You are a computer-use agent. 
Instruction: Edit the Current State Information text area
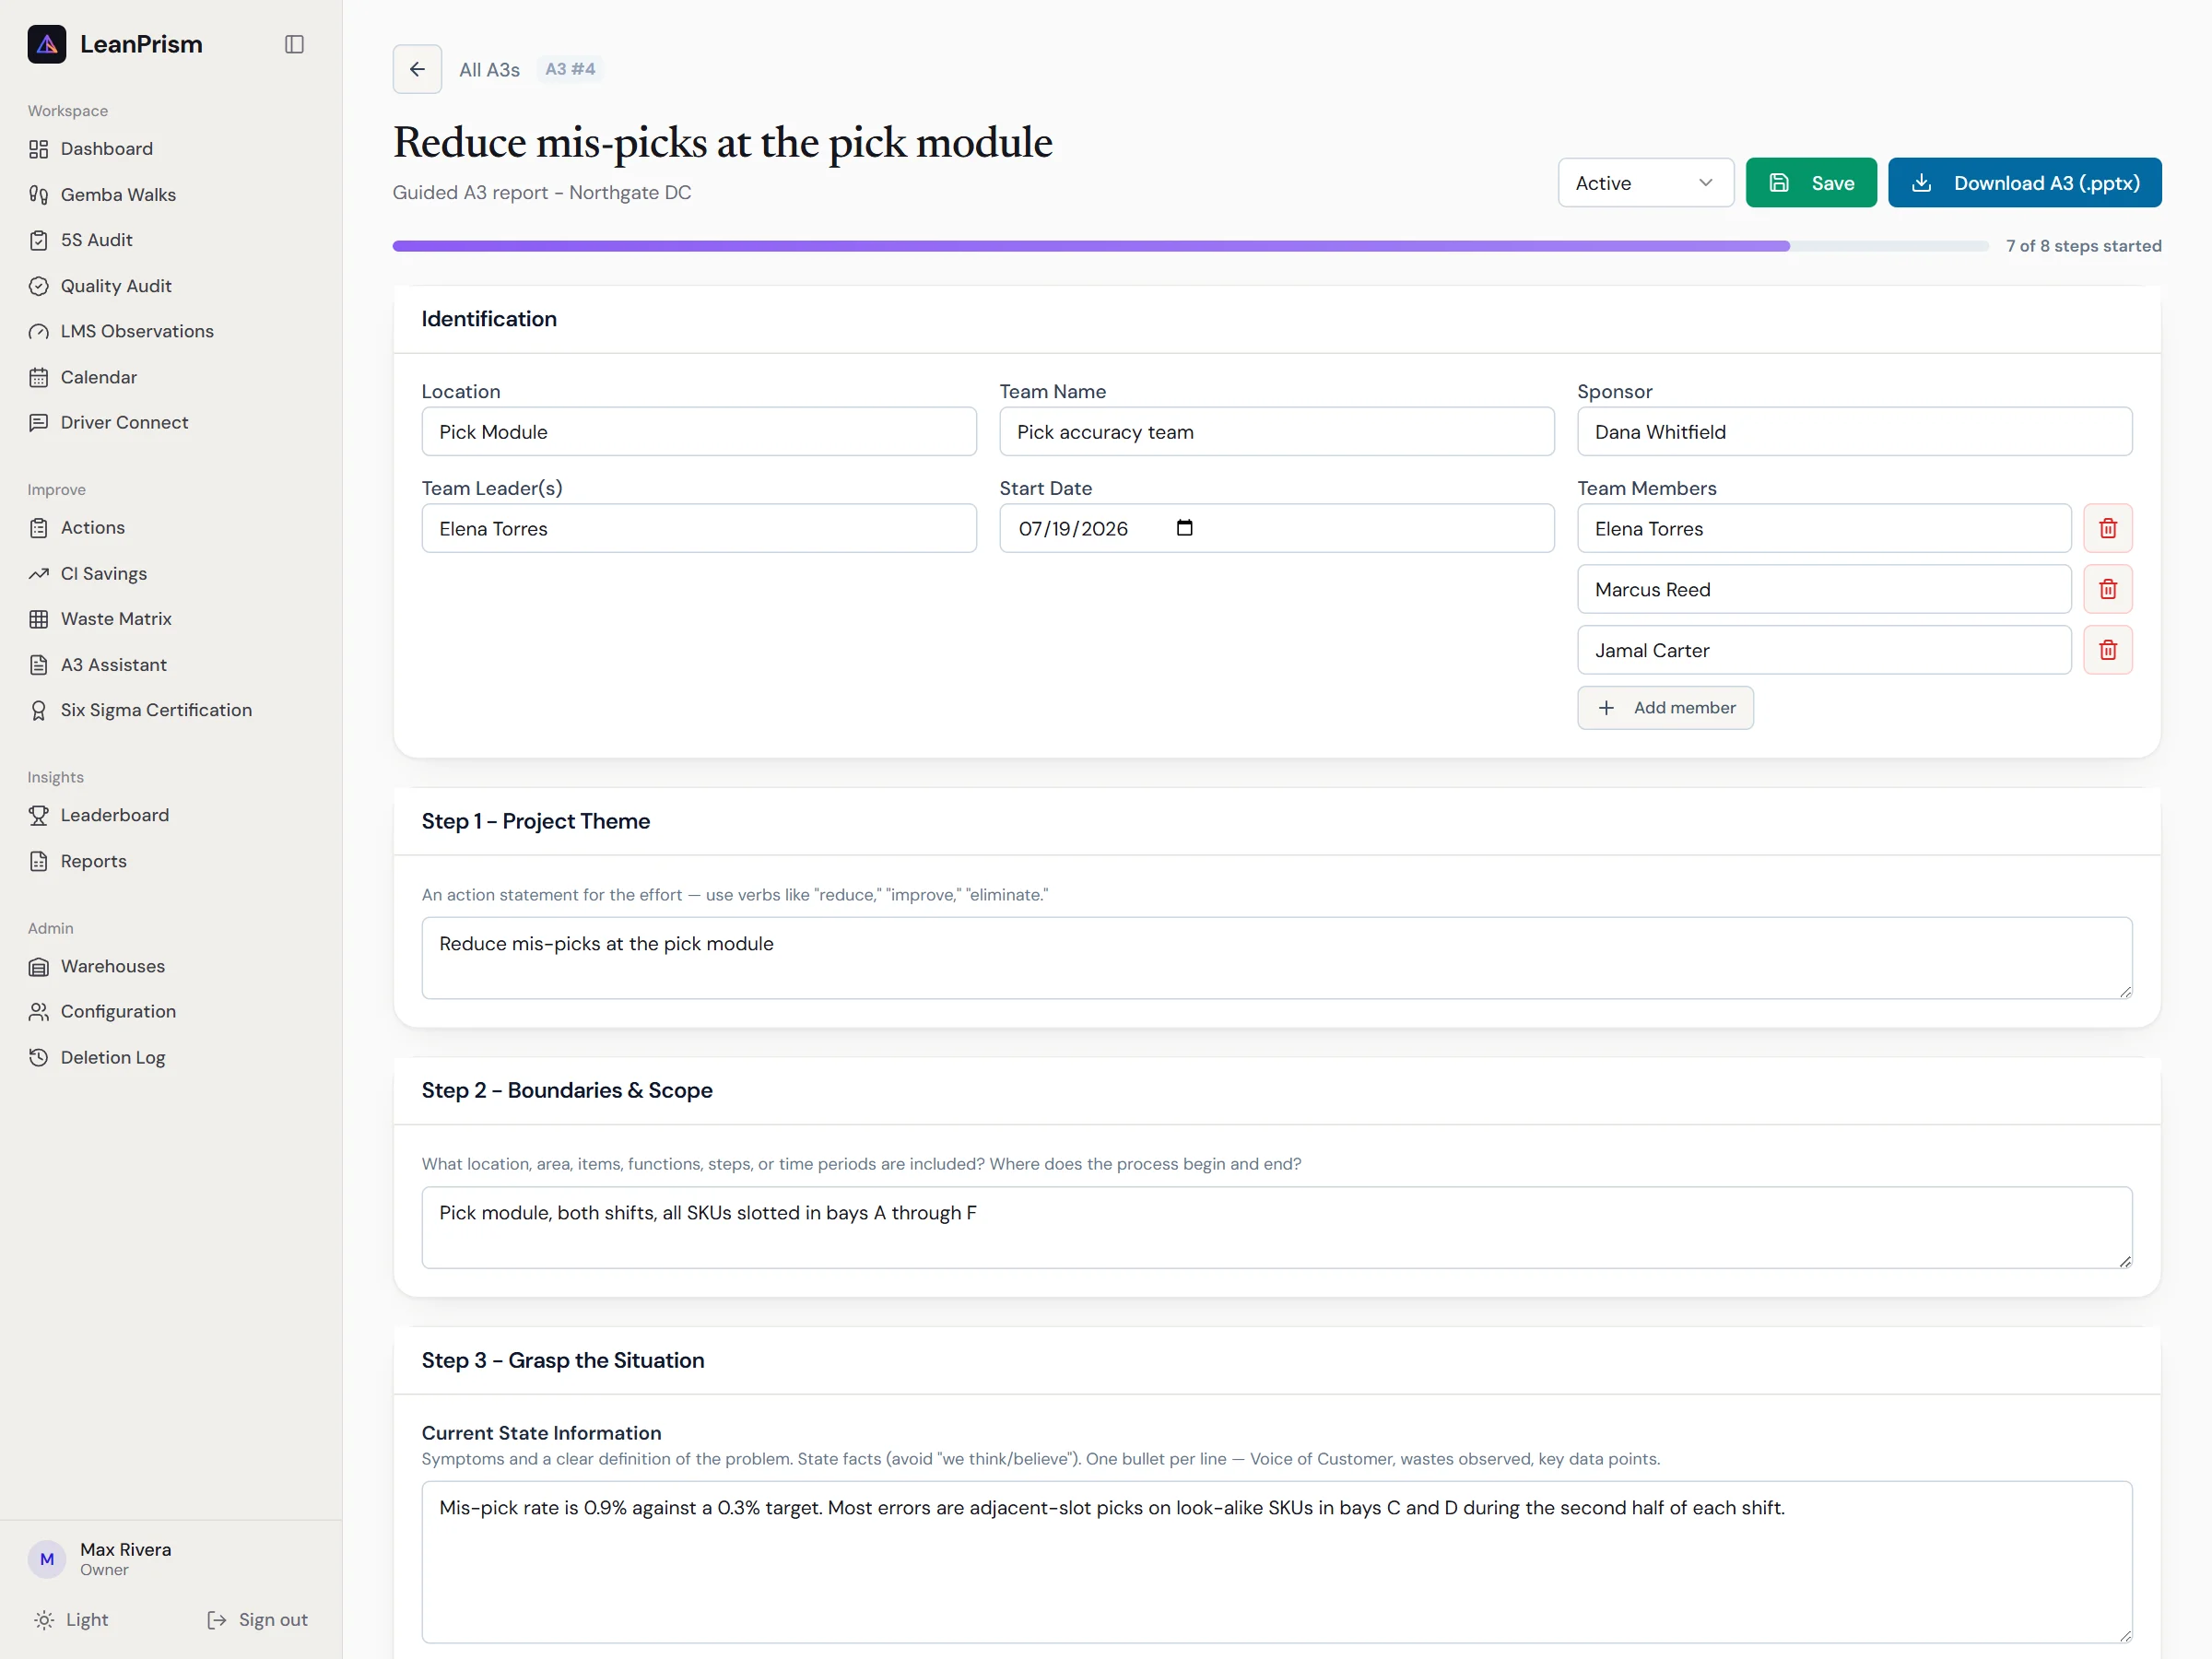pos(1277,1562)
